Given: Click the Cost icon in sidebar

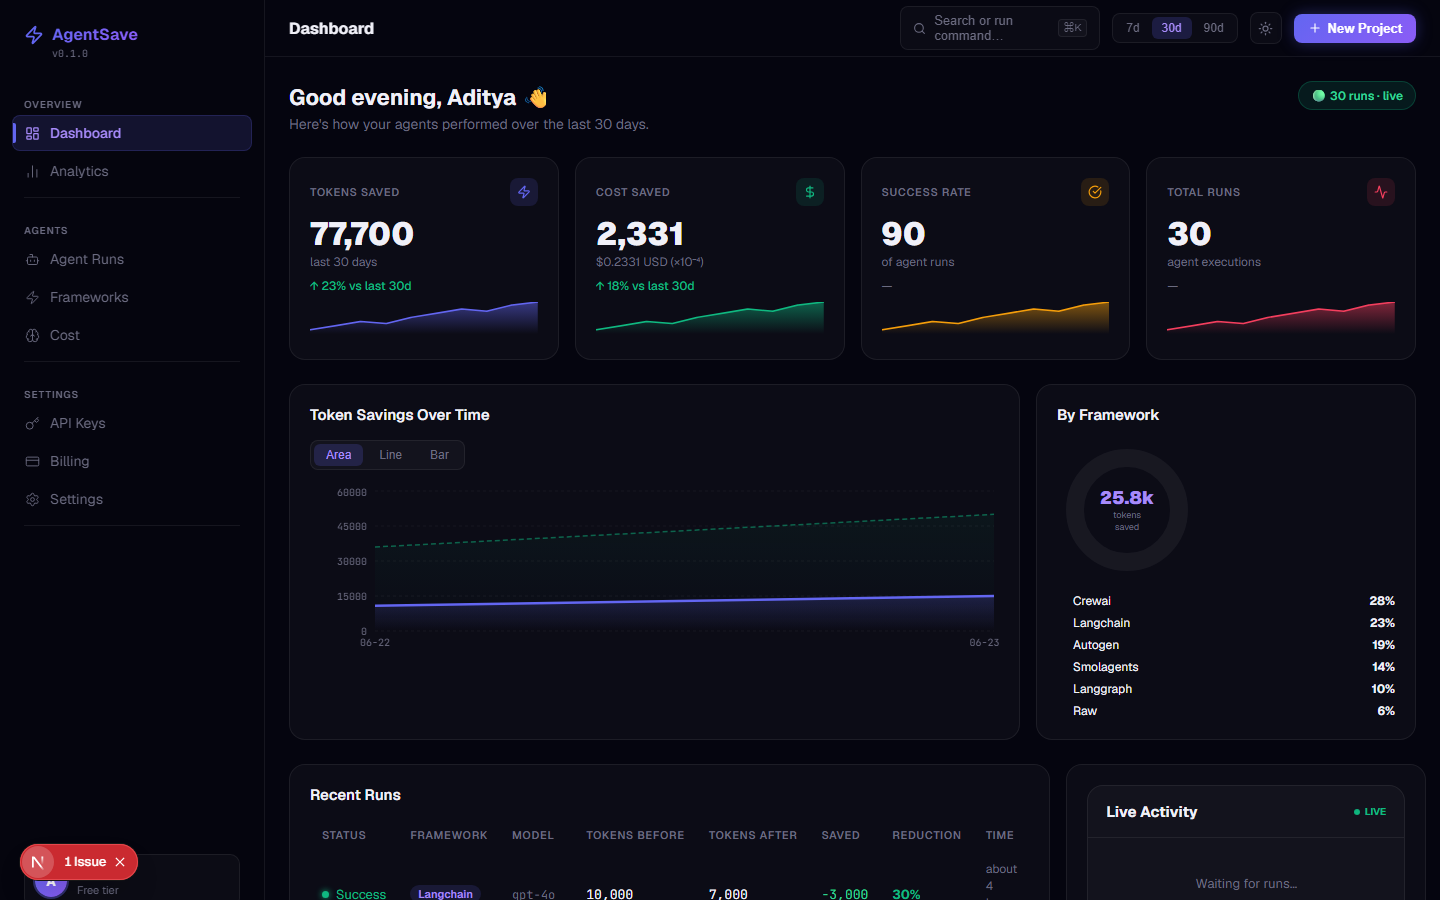Looking at the screenshot, I should tap(32, 336).
